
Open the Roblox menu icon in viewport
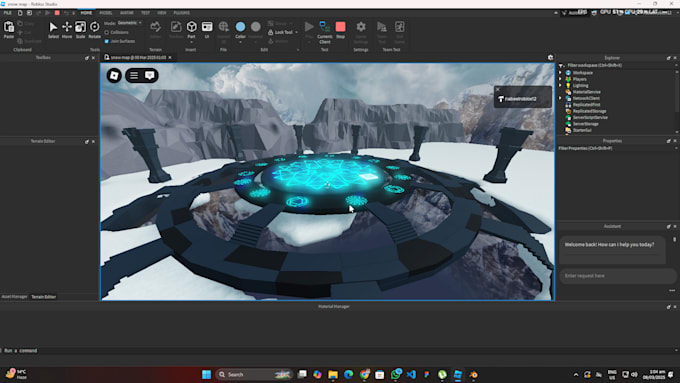coord(114,75)
